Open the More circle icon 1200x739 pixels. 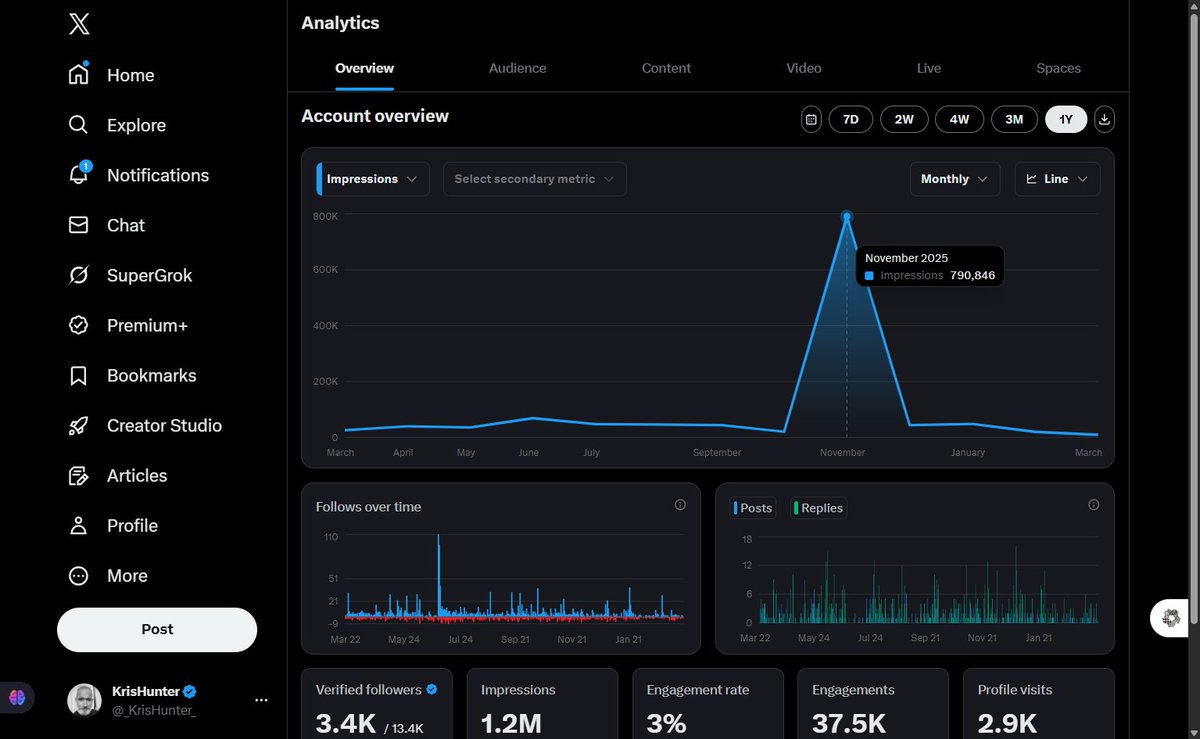[79, 576]
